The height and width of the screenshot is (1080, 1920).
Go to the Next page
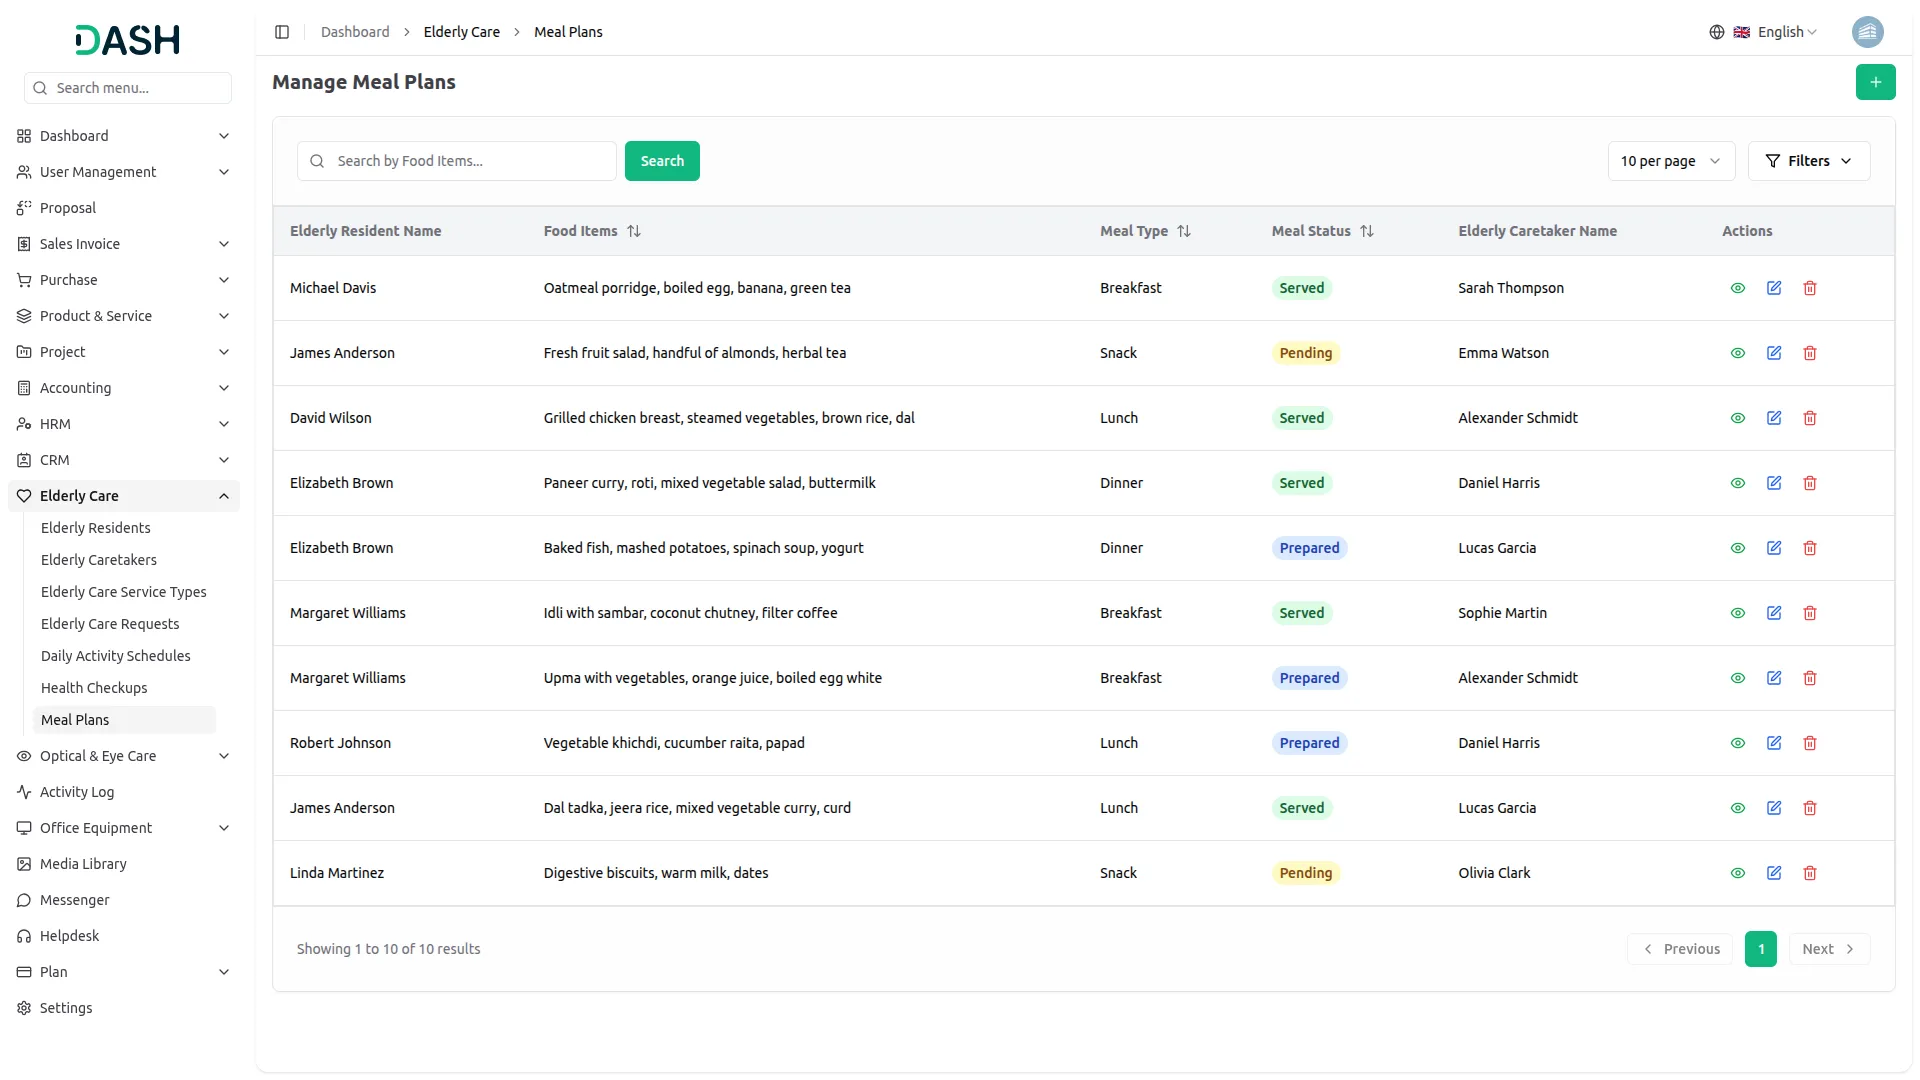pyautogui.click(x=1829, y=949)
